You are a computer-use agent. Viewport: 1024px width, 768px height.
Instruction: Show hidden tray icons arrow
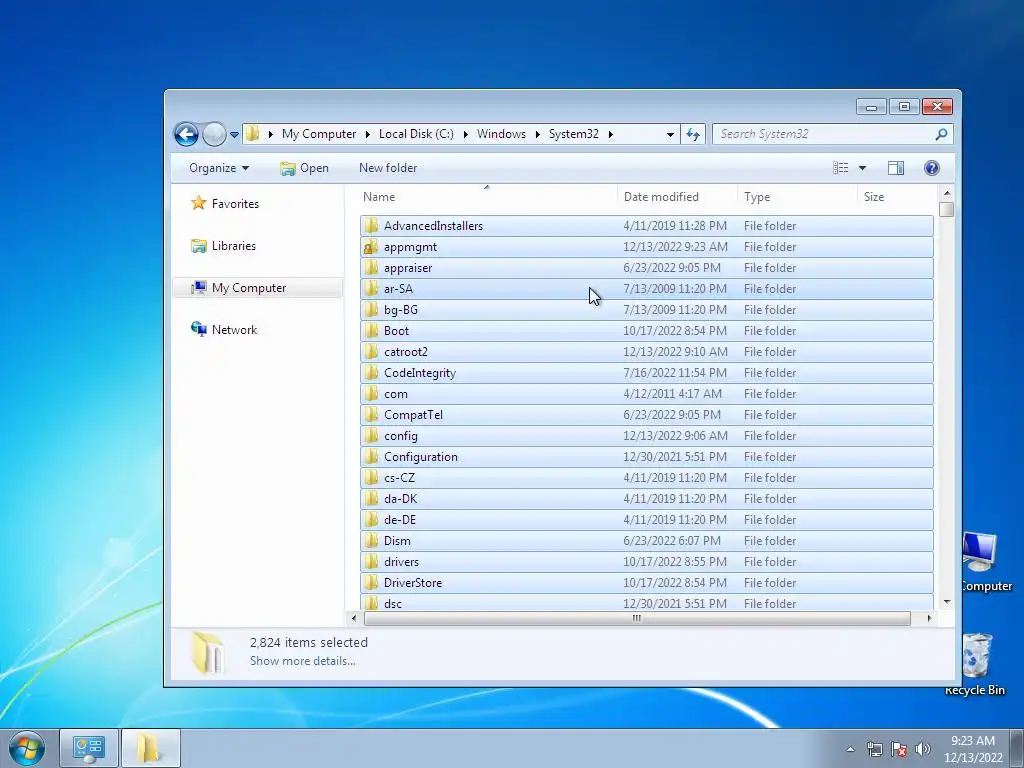point(850,749)
